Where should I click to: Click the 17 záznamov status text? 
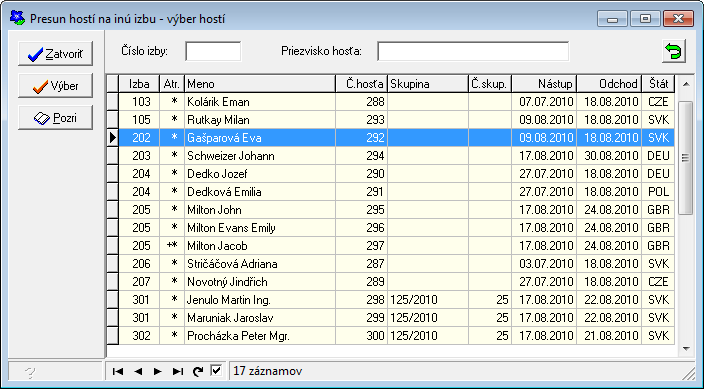click(268, 371)
